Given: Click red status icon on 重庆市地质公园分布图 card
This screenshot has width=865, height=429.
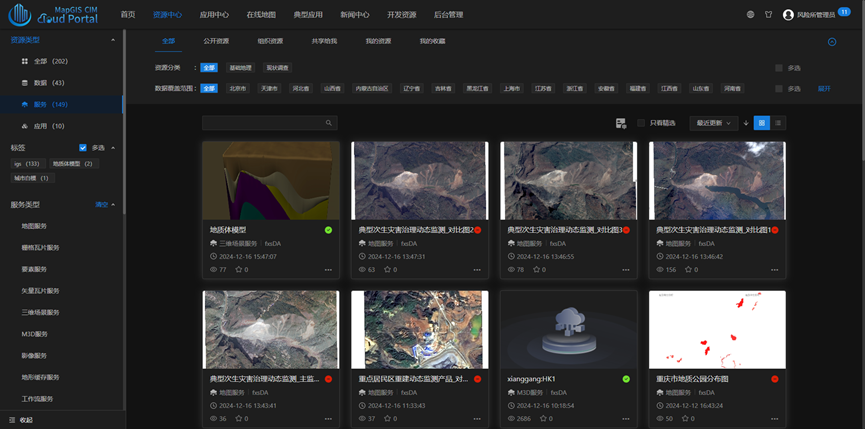Looking at the screenshot, I should click(775, 379).
